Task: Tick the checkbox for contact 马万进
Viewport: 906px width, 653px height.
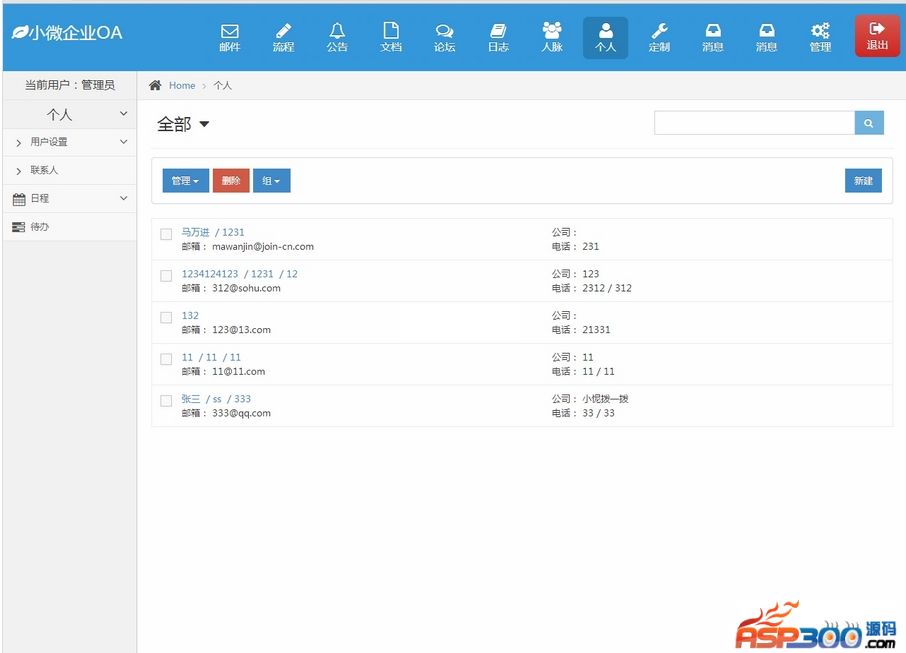Action: [166, 234]
